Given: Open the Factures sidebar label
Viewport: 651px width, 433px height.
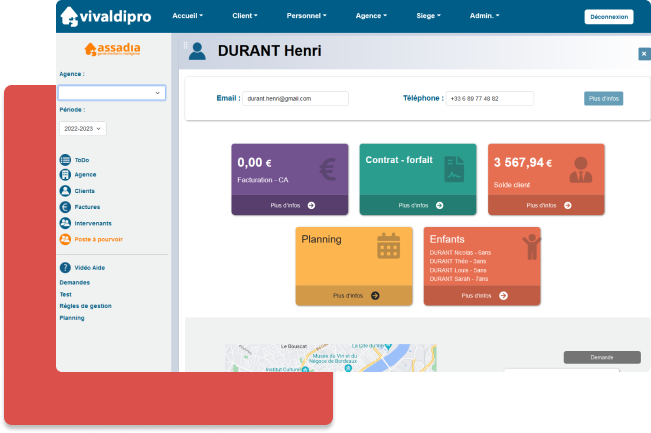Looking at the screenshot, I should (x=87, y=207).
